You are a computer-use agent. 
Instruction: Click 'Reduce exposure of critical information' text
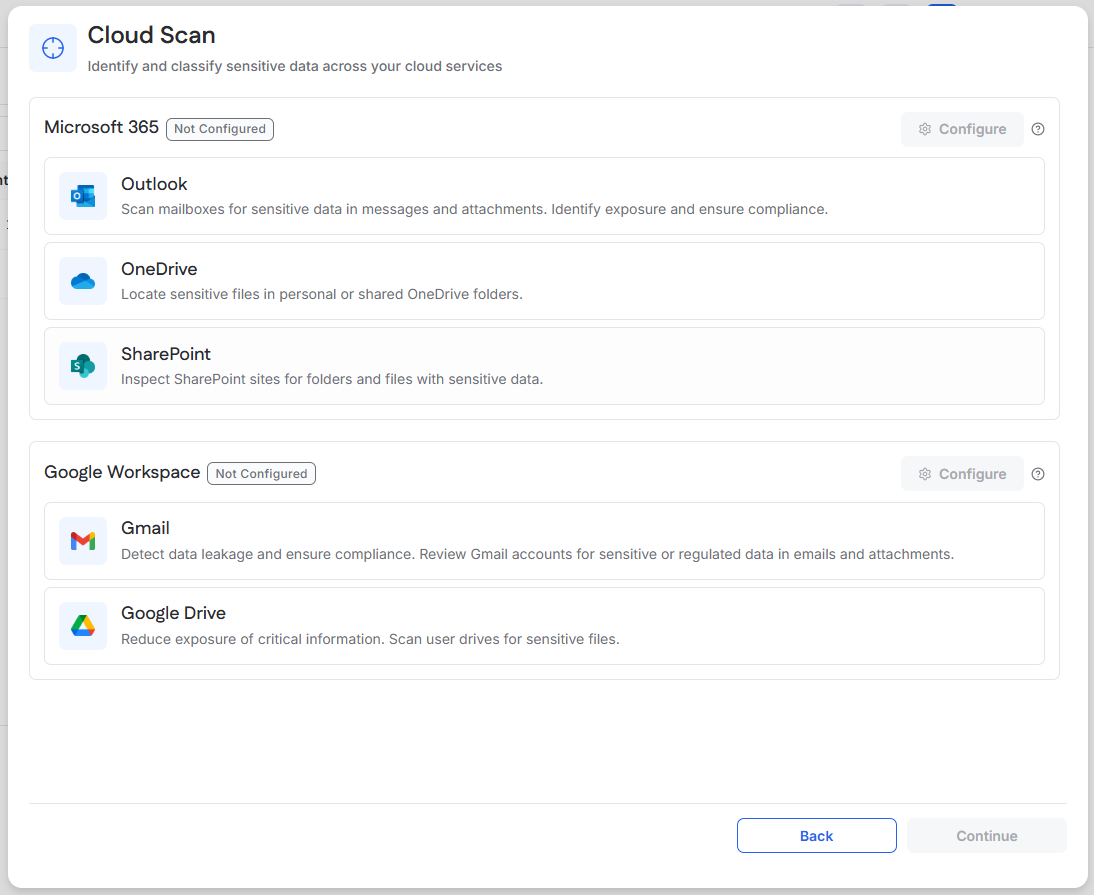[370, 640]
